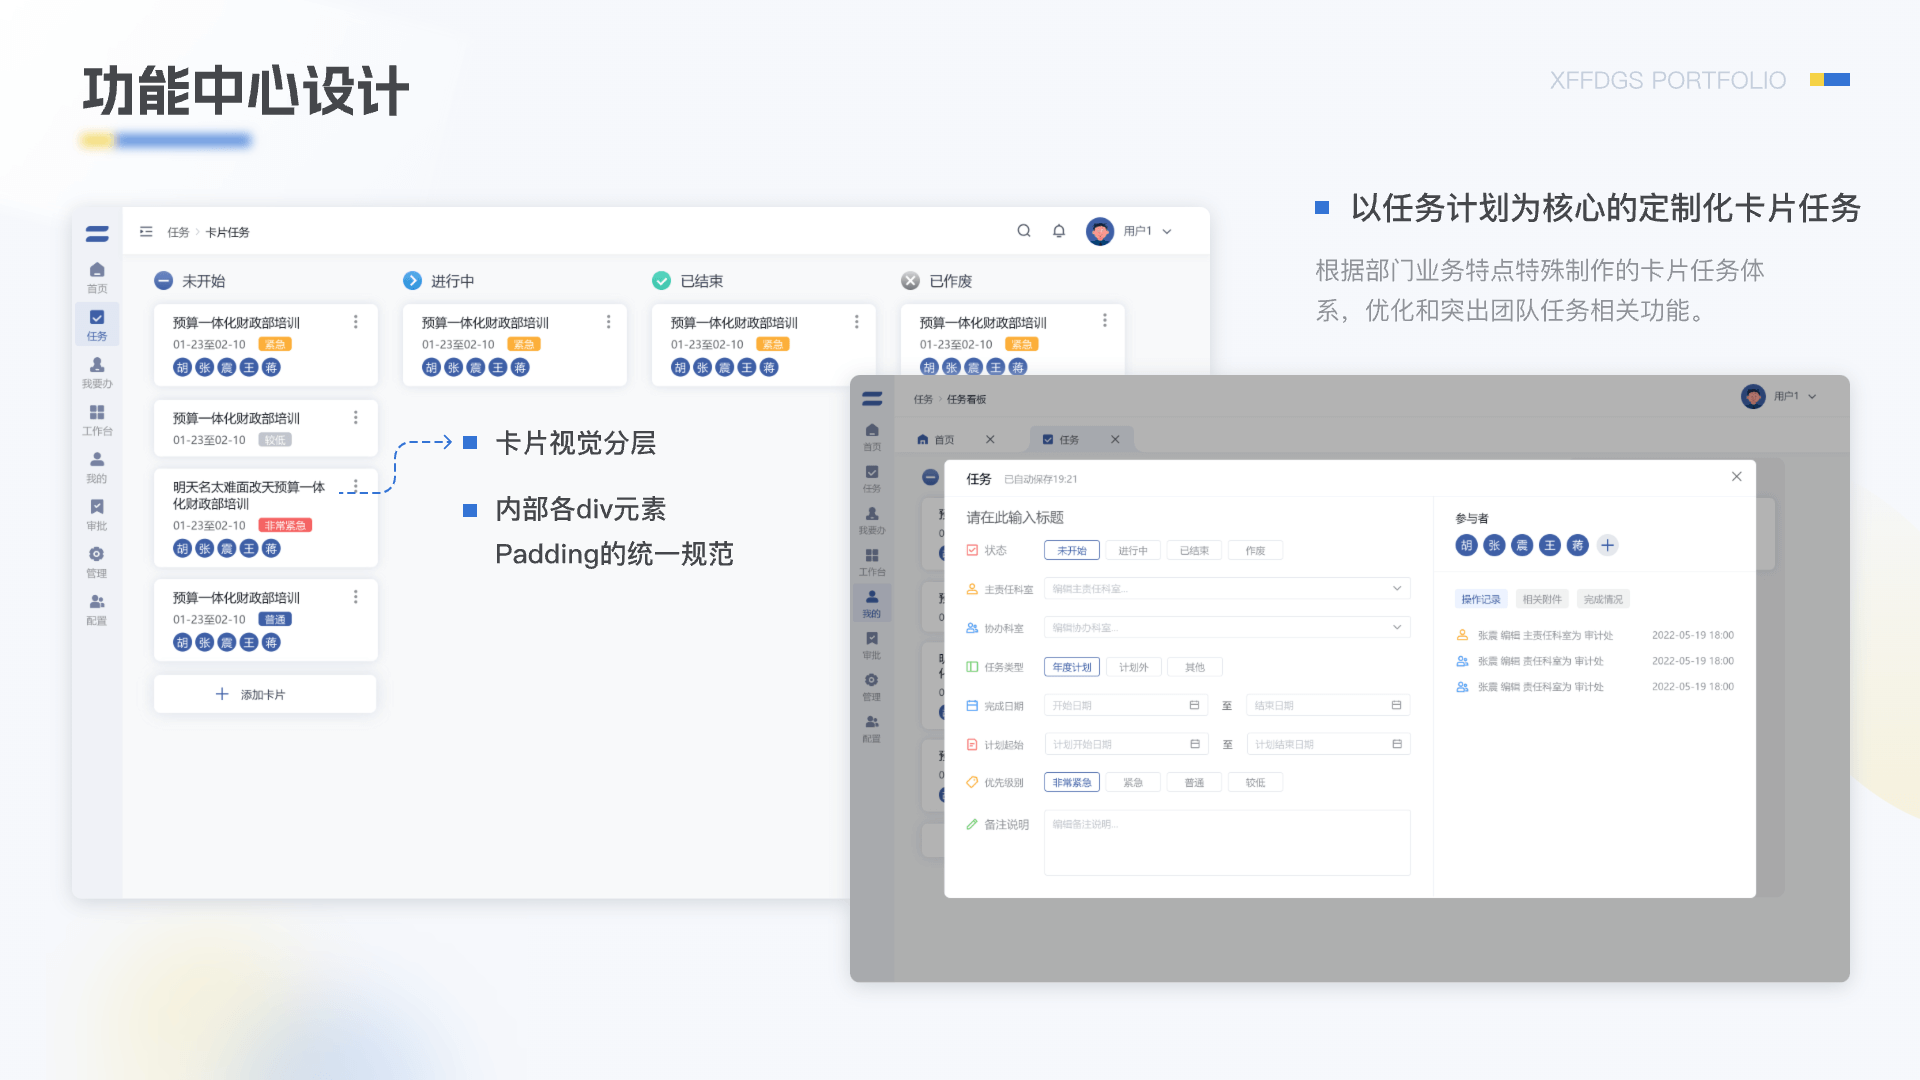
Task: Expand the 协办科室 dropdown
Action: coord(1227,627)
